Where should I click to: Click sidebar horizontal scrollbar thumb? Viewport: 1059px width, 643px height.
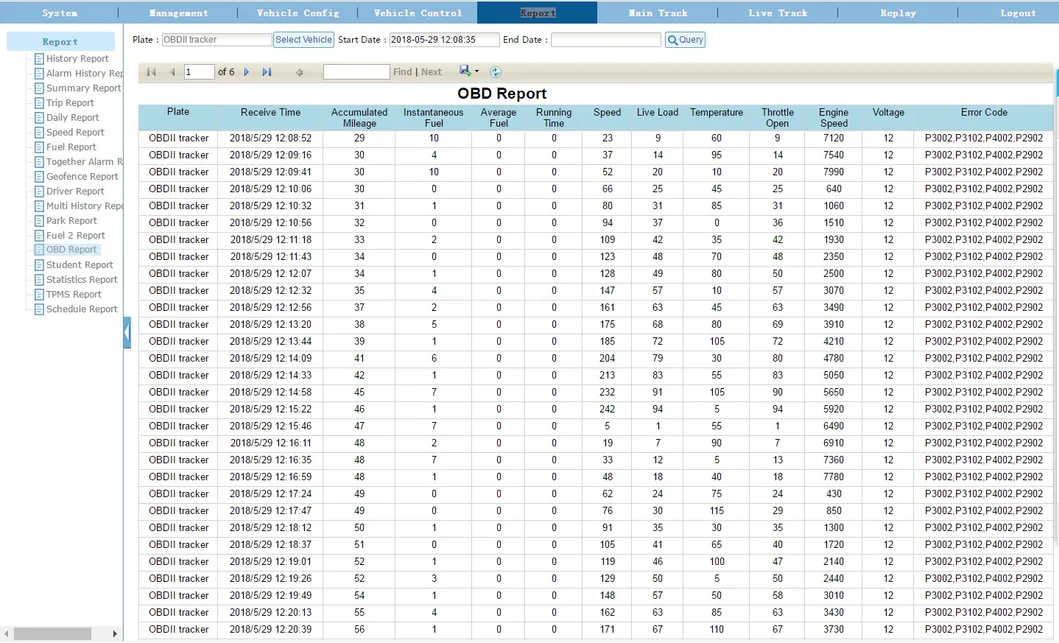coord(53,634)
